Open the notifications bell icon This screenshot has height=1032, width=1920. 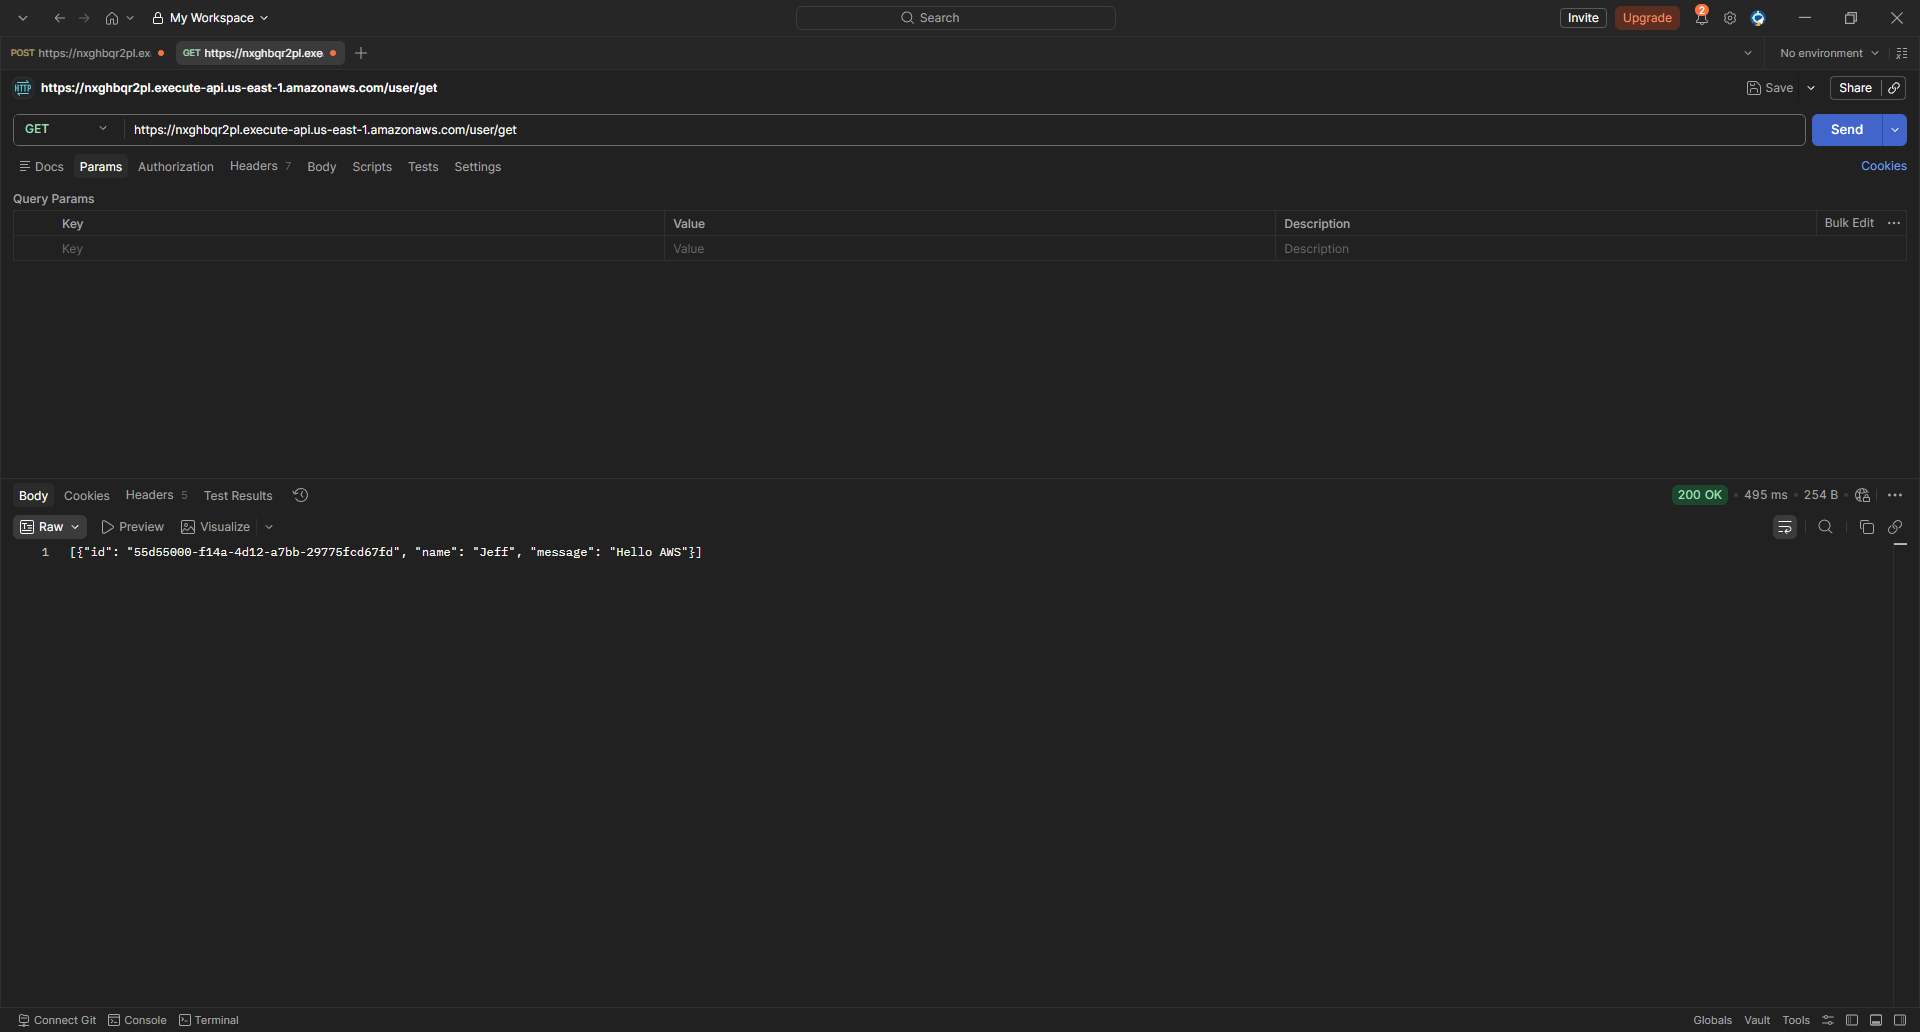1701,18
